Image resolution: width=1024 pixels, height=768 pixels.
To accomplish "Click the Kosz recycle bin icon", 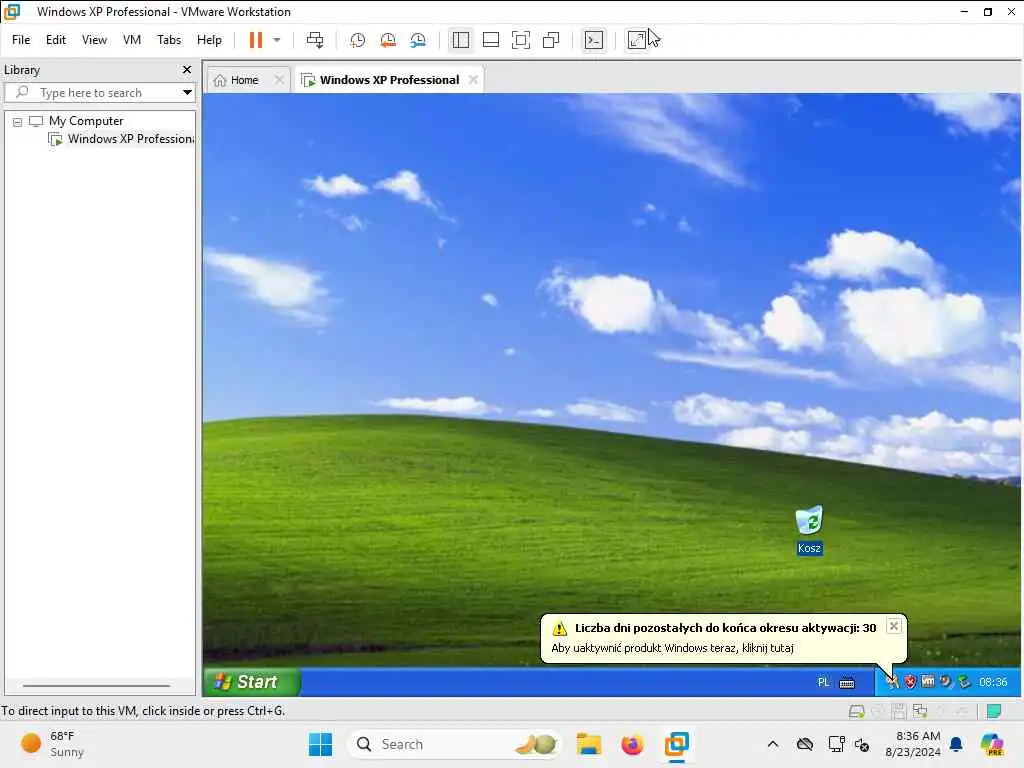I will [809, 530].
